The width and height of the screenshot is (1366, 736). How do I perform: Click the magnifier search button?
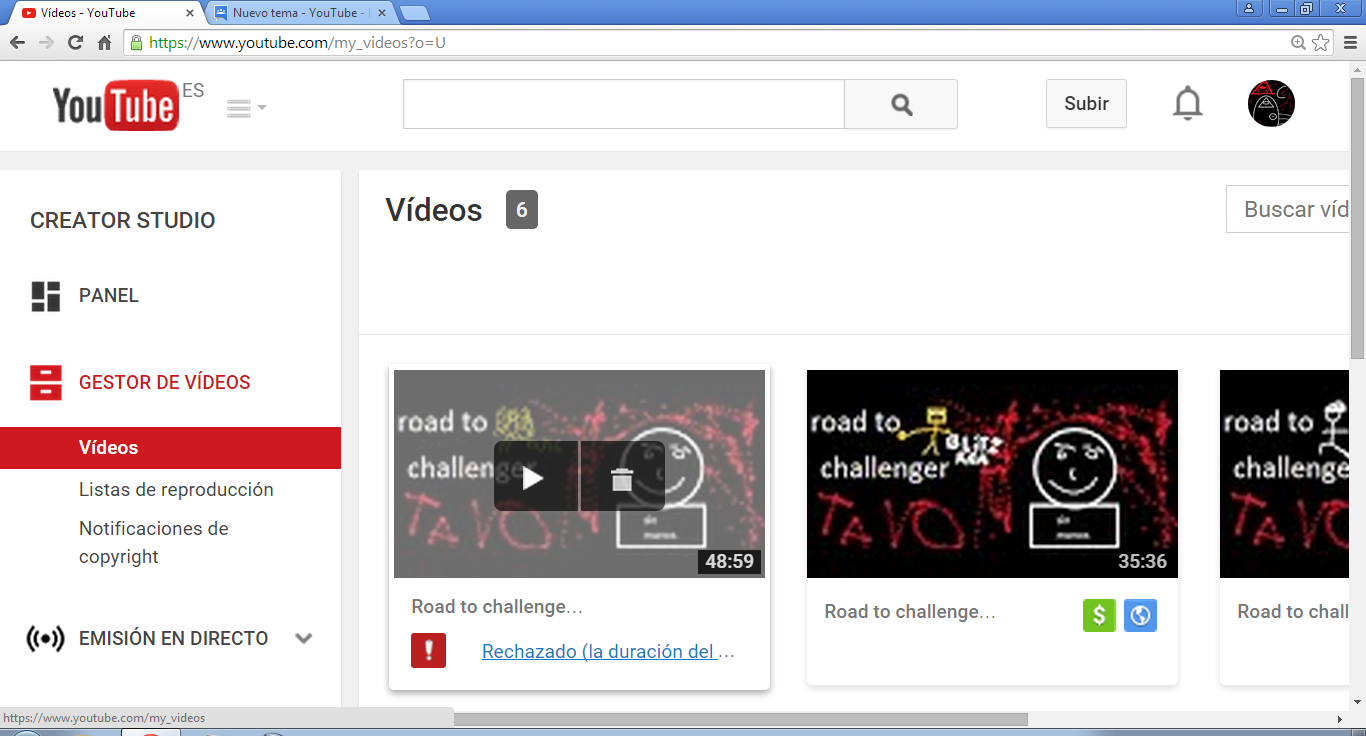[x=901, y=104]
